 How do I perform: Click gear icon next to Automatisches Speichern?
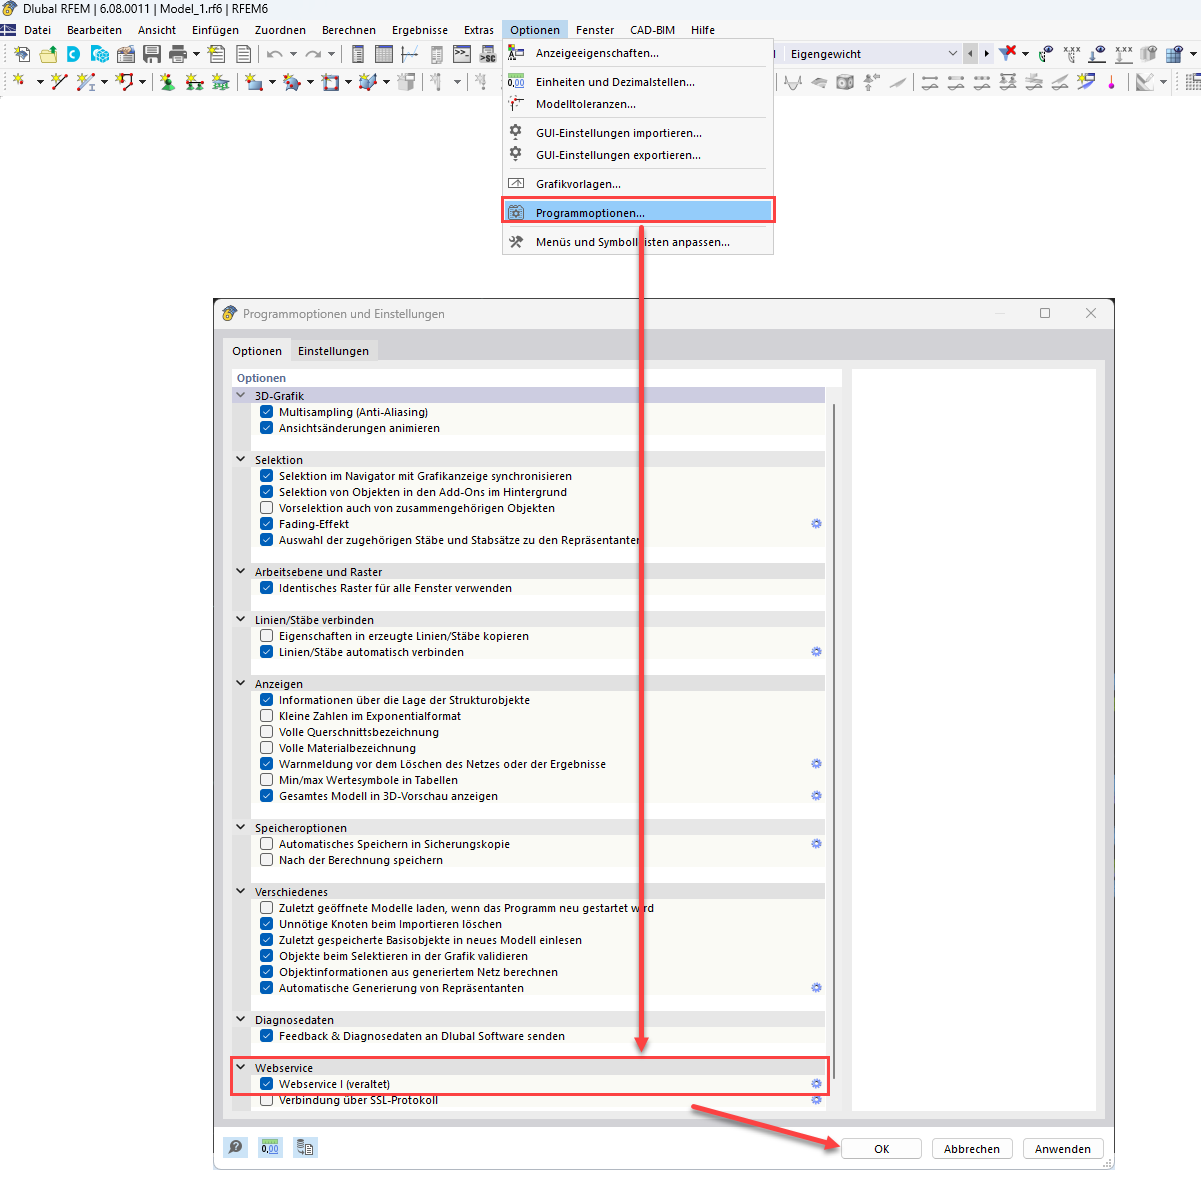pos(816,844)
